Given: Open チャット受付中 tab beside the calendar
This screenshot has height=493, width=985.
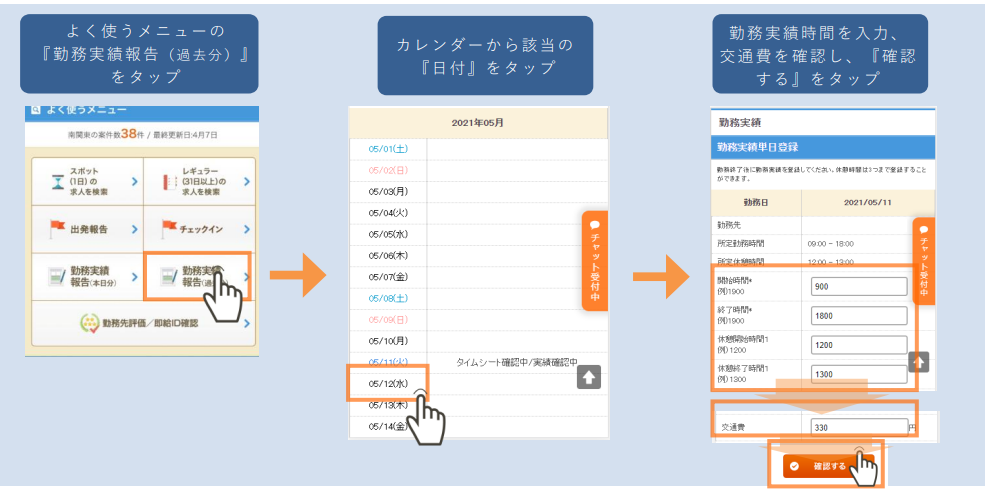Looking at the screenshot, I should 595,261.
